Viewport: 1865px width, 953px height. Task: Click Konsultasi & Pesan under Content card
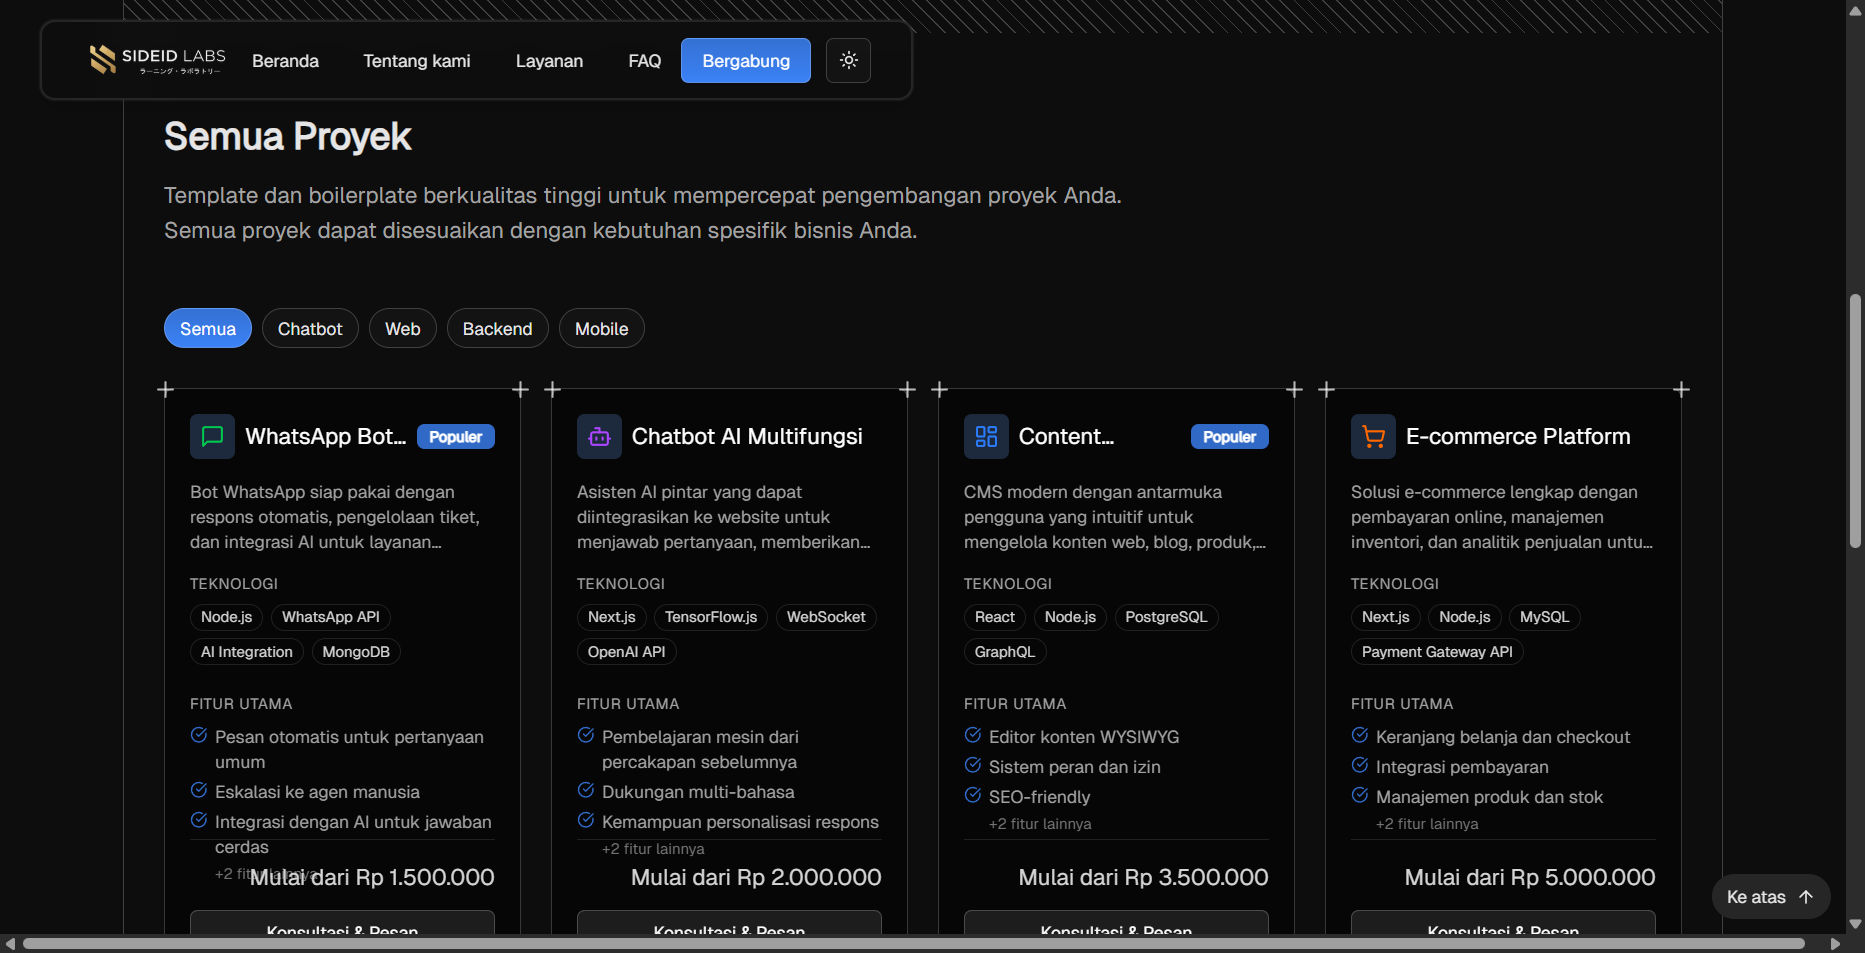[1116, 923]
